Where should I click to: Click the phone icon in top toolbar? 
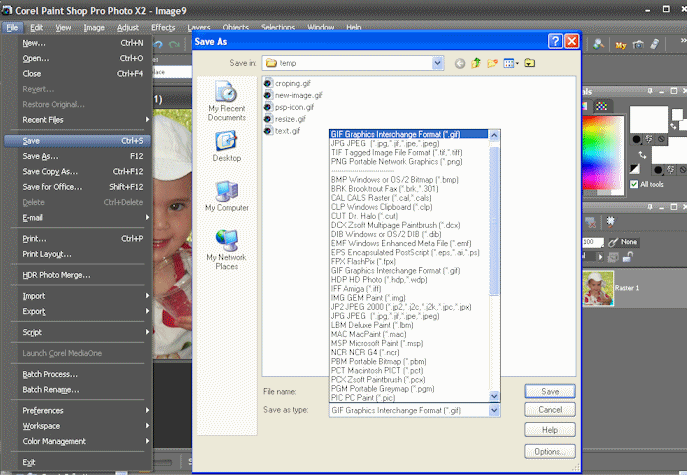pyautogui.click(x=654, y=44)
